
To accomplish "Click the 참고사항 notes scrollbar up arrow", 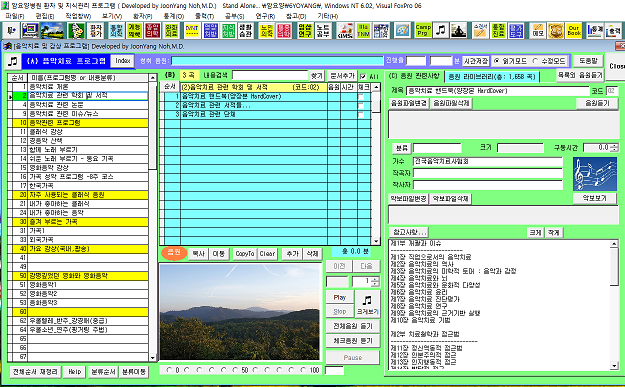I will tap(614, 244).
